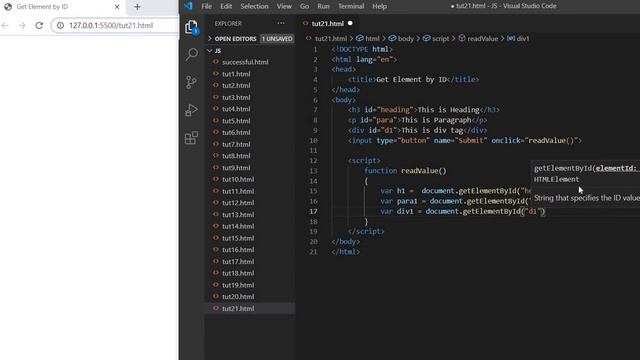
Task: Open the Run menu
Action: point(323,6)
